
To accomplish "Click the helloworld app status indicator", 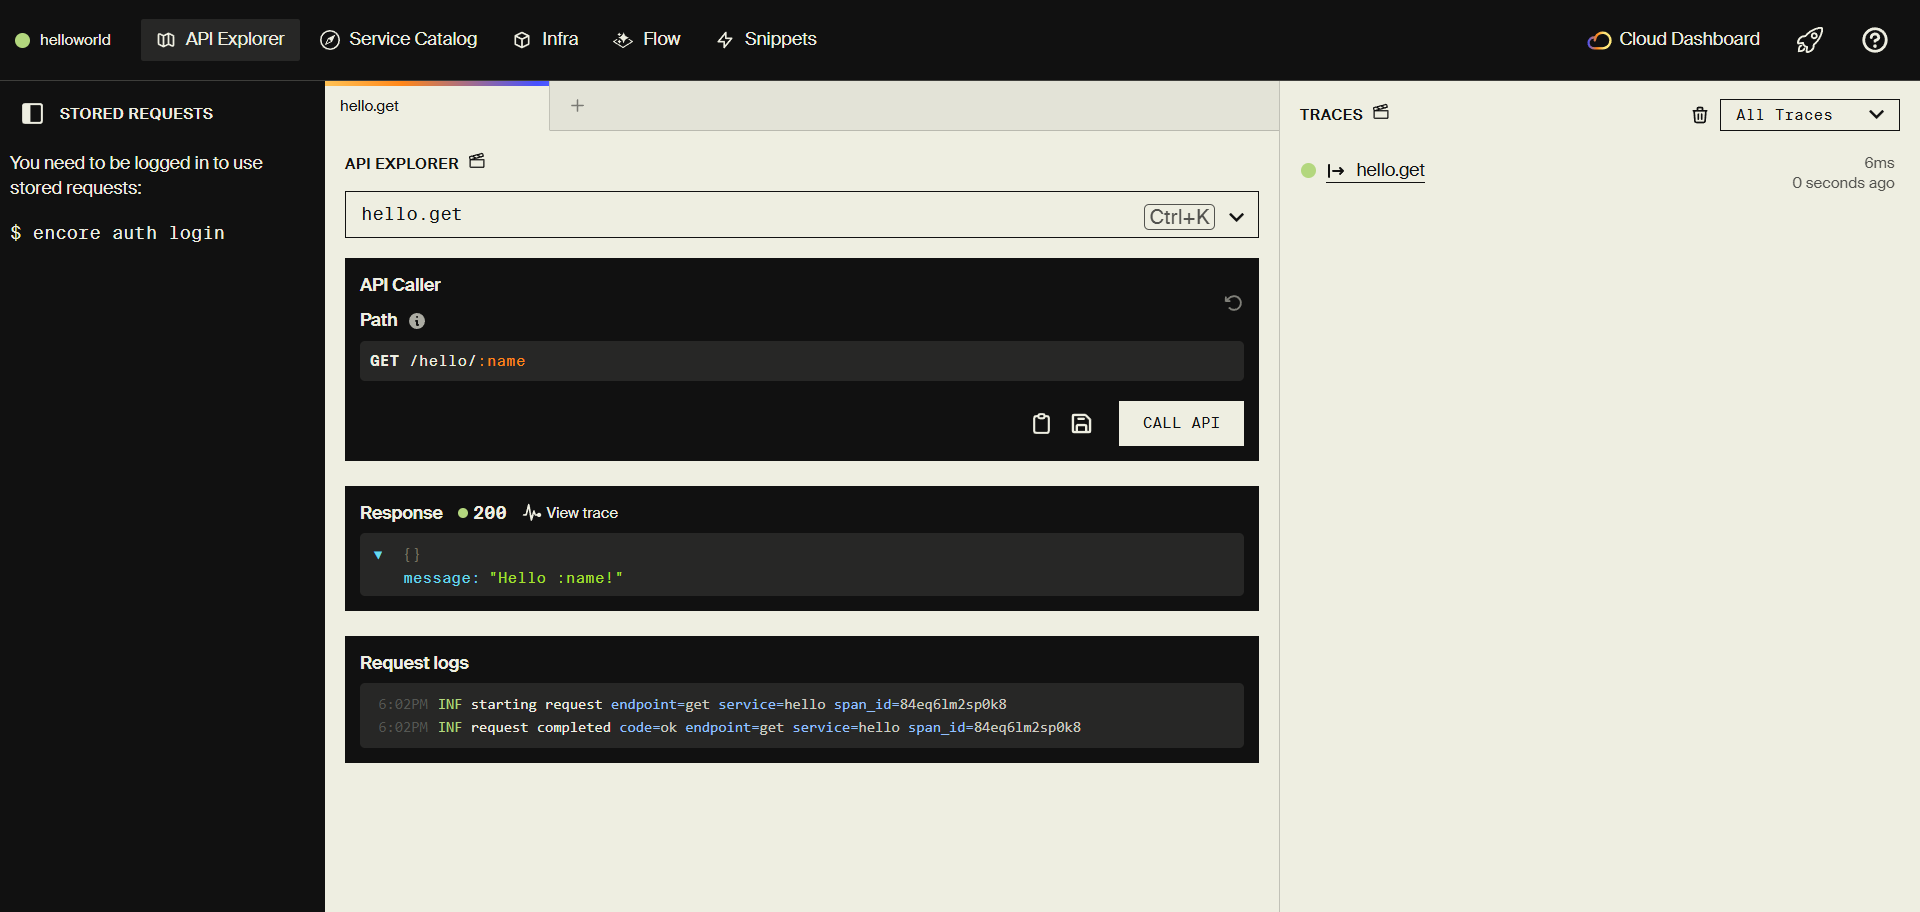I will 22,40.
